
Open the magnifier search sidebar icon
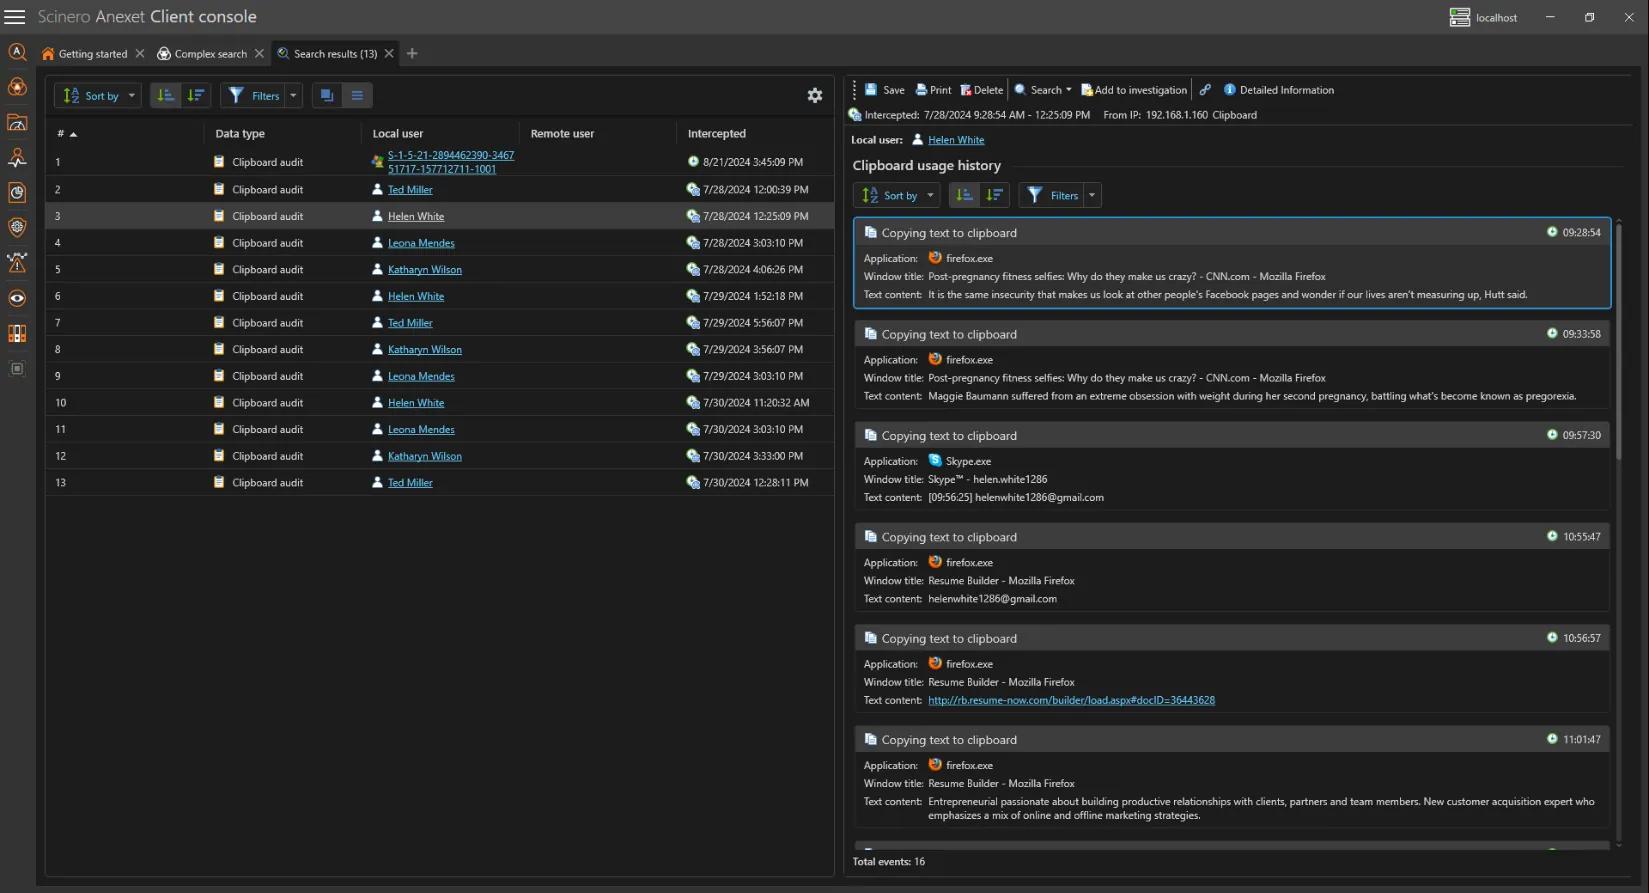(x=17, y=52)
